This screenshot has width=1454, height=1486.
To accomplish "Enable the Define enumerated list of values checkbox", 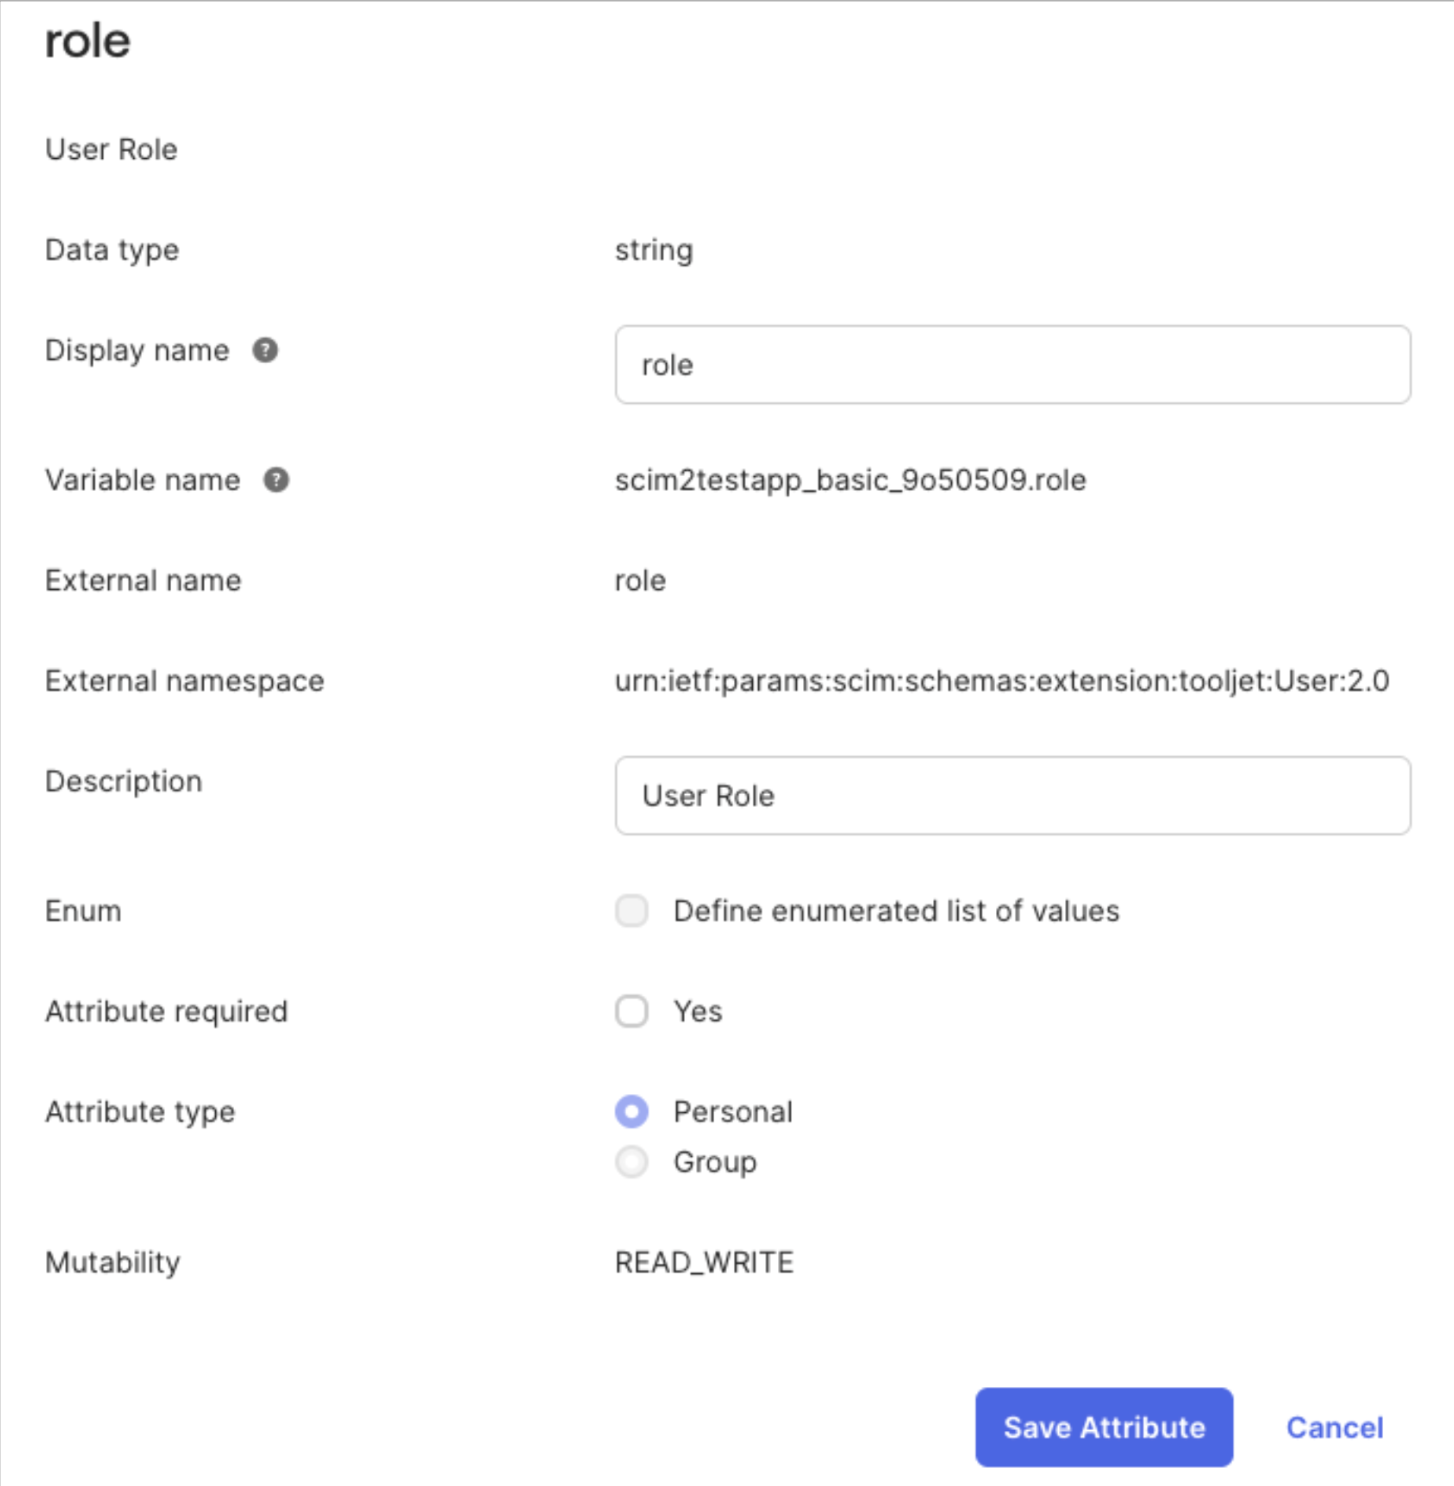I will pyautogui.click(x=631, y=911).
